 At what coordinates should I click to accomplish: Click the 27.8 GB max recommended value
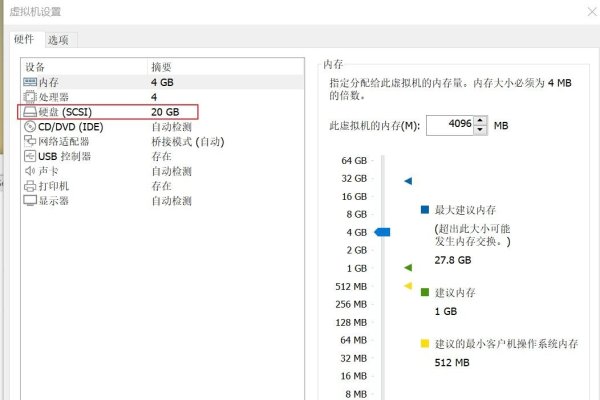[x=453, y=260]
